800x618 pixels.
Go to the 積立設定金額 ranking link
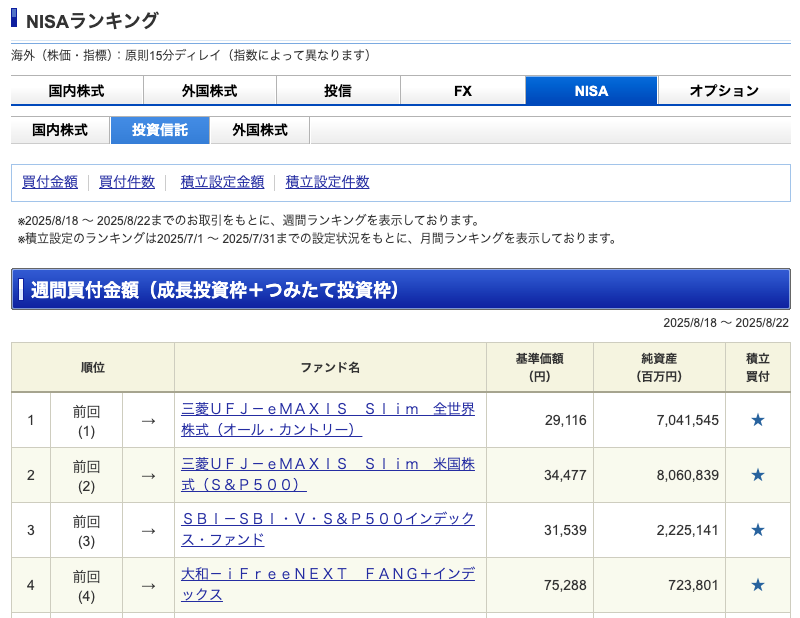pos(222,182)
